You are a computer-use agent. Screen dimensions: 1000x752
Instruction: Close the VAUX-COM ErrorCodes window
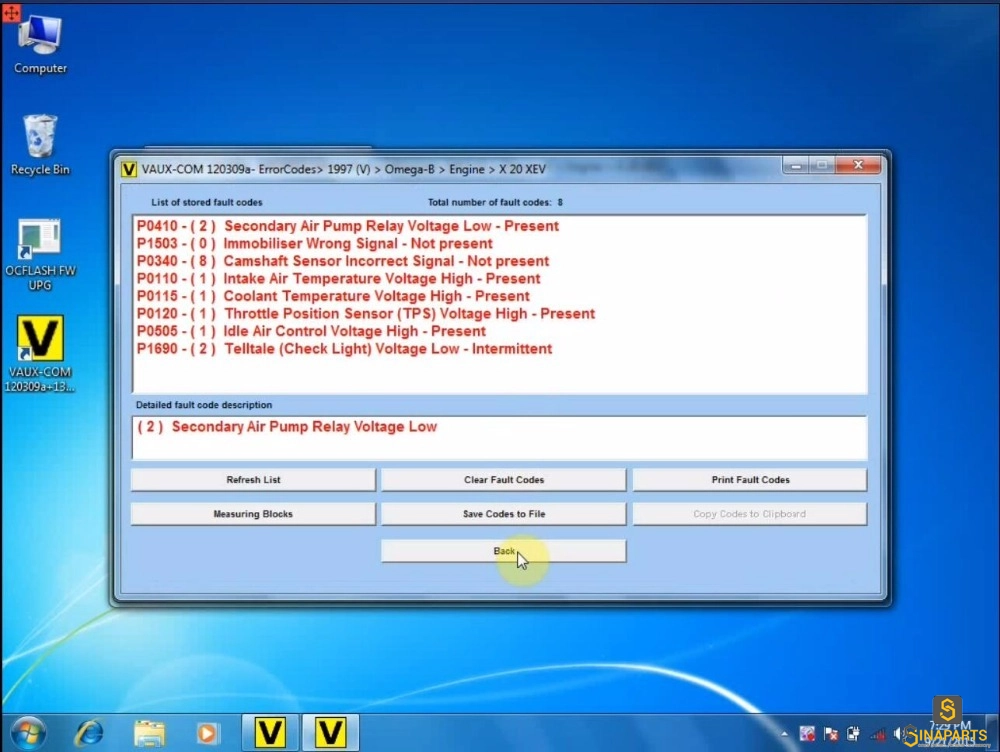click(x=858, y=165)
